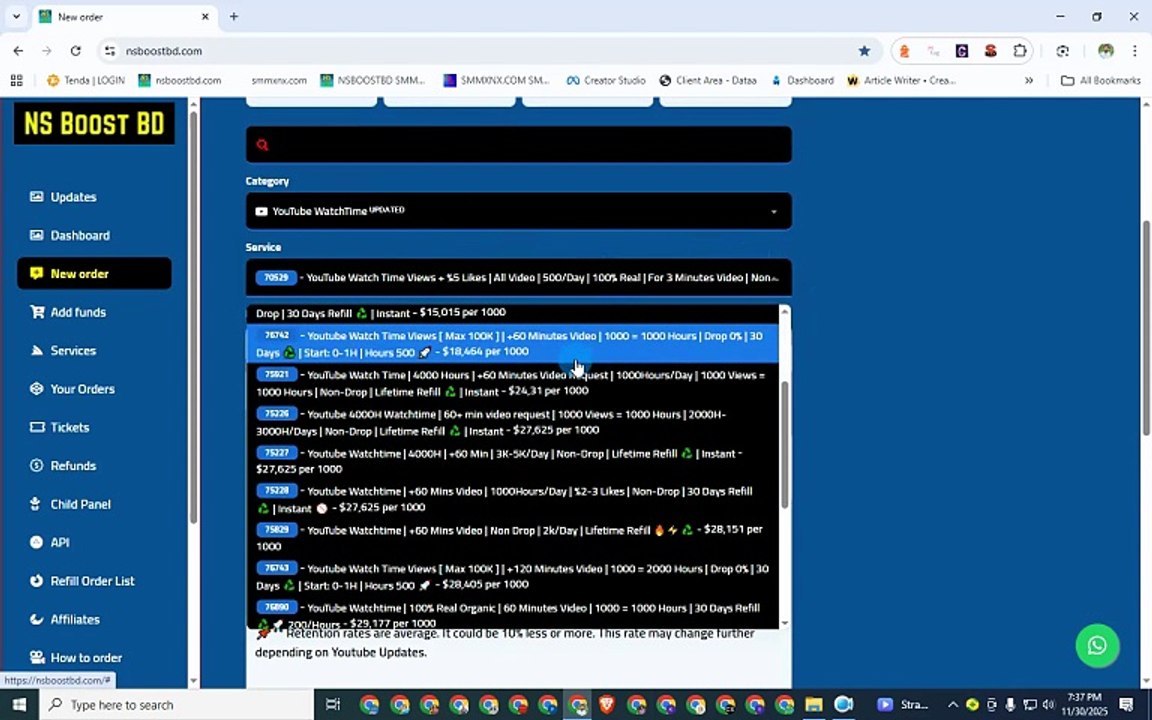Open the Chrome three-dot menu
This screenshot has height=720, width=1152.
pyautogui.click(x=1135, y=51)
